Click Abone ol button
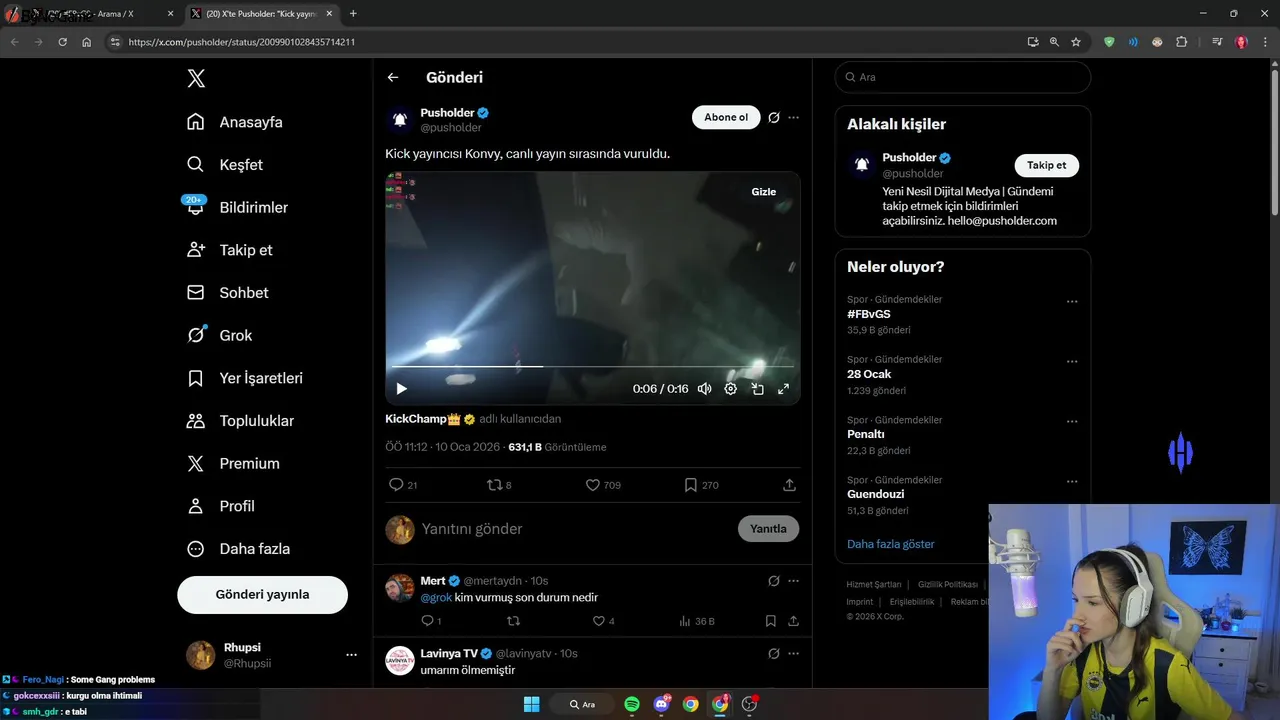 [726, 117]
